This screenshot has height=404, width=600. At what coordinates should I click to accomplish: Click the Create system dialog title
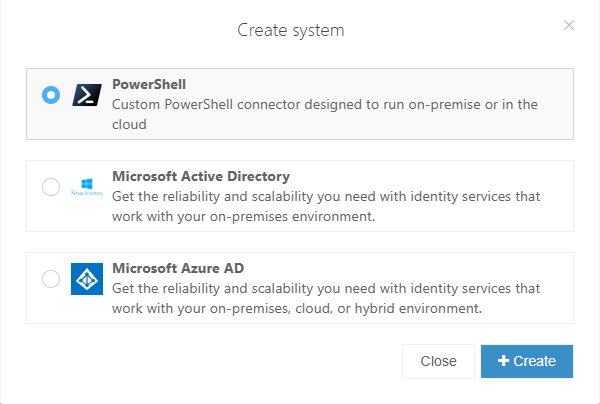[290, 30]
